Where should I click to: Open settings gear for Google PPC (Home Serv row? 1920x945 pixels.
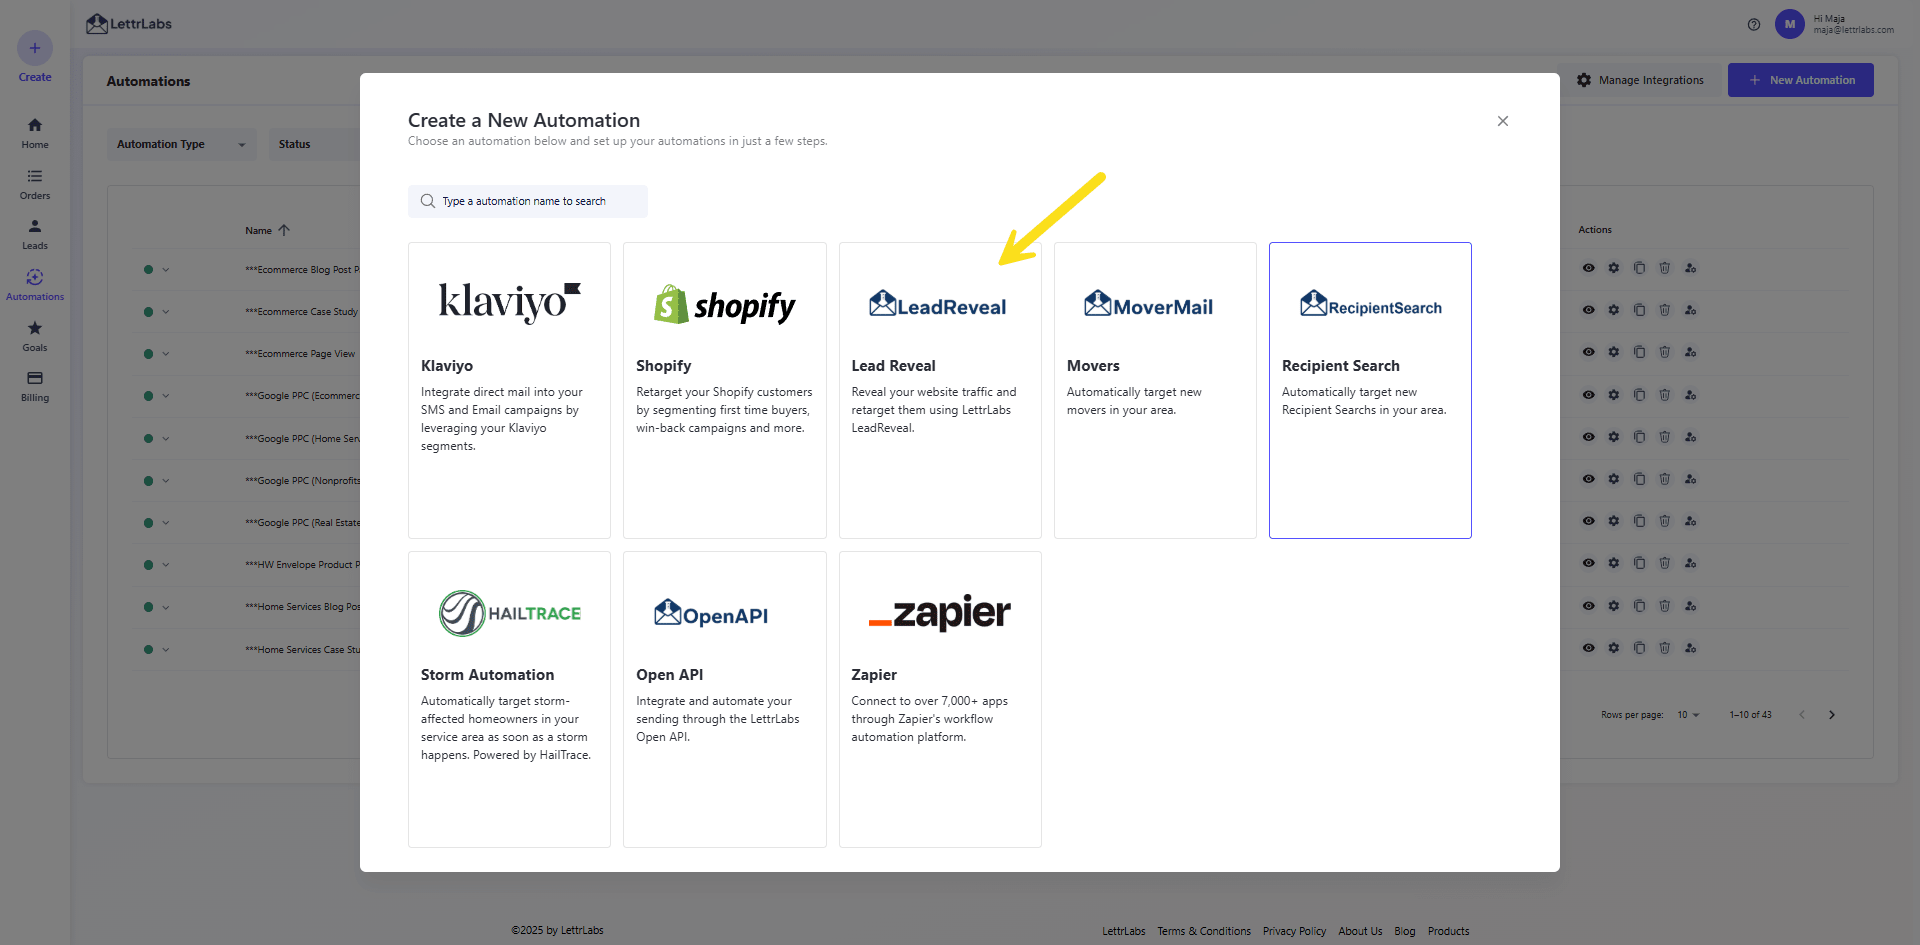point(1613,437)
